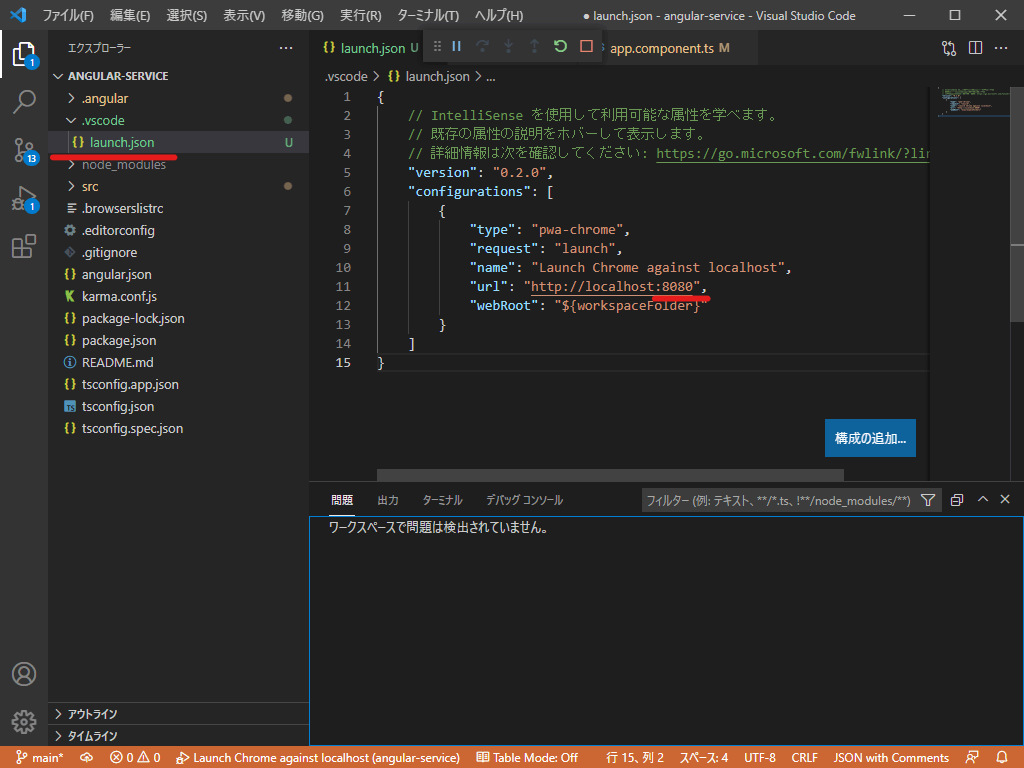Click Launch Chrome against localhost status item

click(318, 758)
